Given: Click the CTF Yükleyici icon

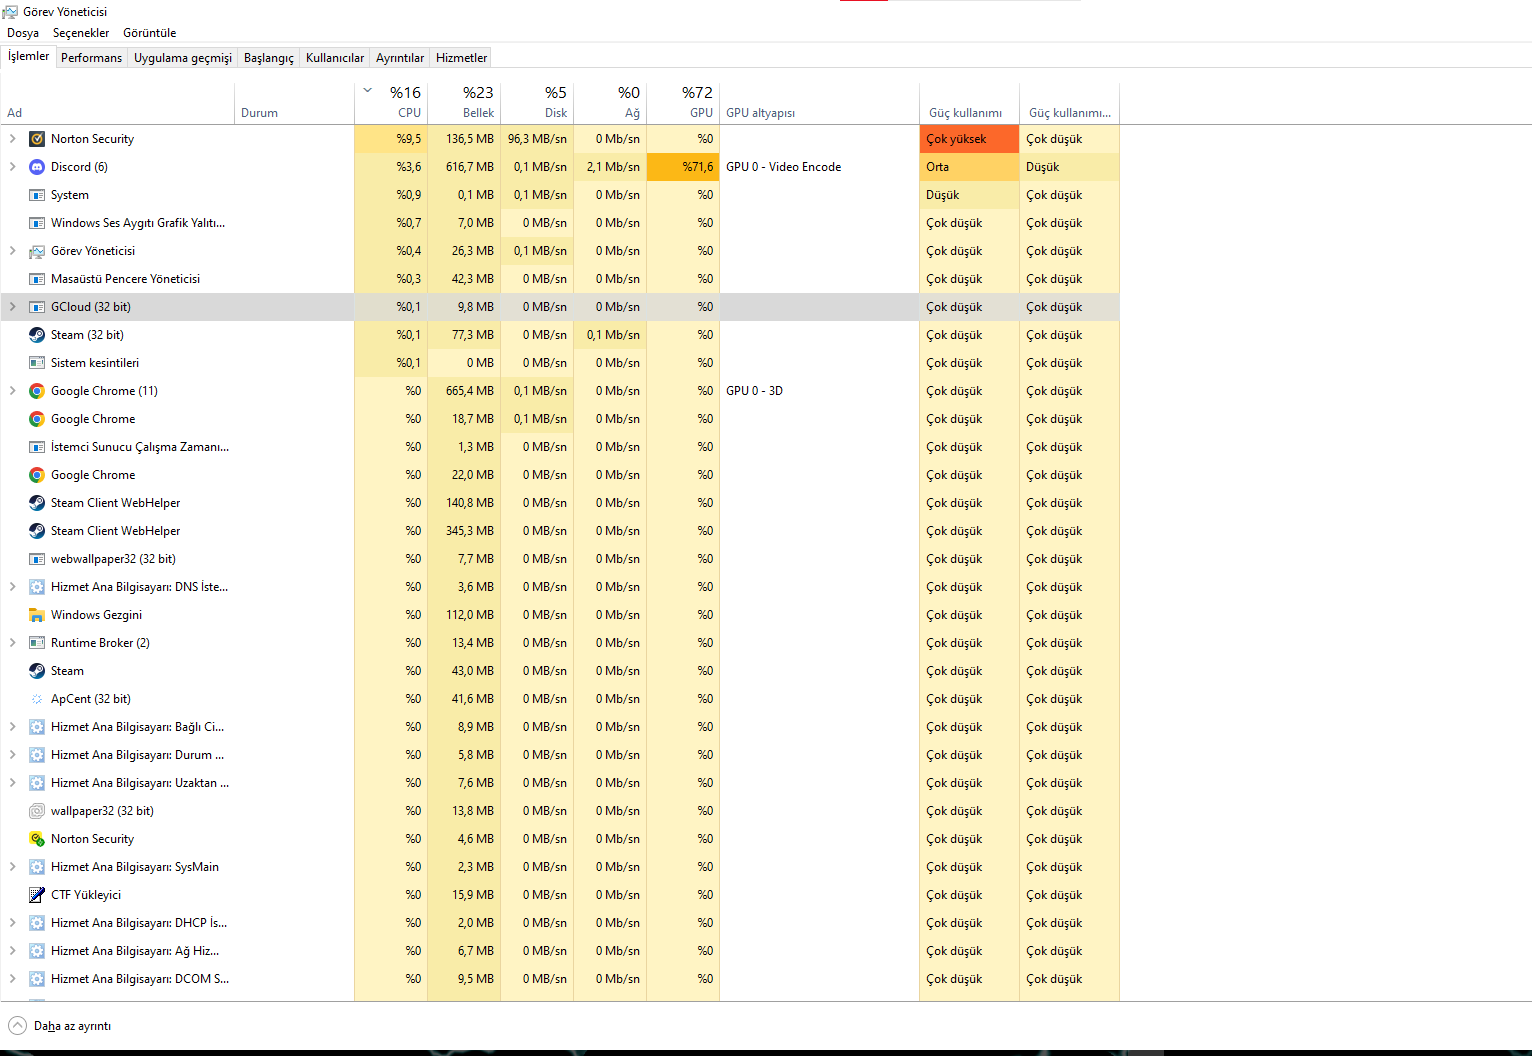Looking at the screenshot, I should tap(37, 895).
